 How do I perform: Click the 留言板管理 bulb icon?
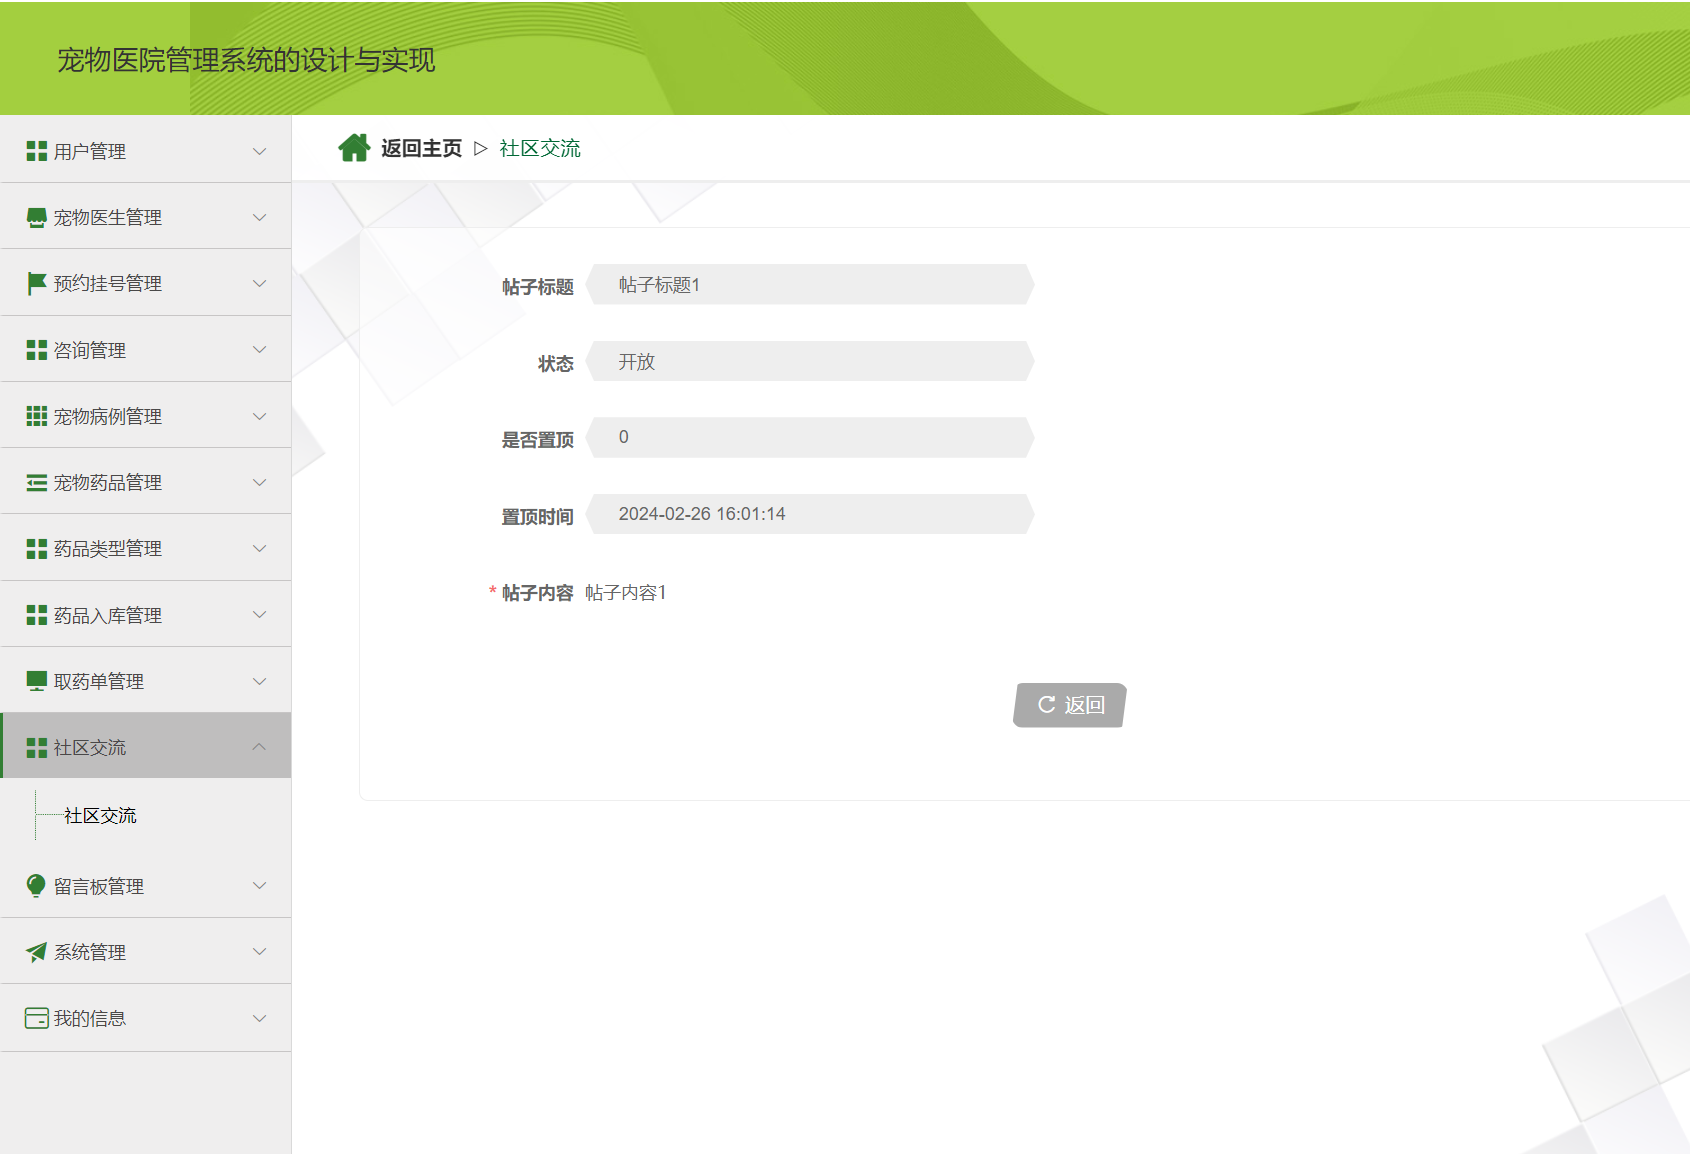[x=37, y=886]
